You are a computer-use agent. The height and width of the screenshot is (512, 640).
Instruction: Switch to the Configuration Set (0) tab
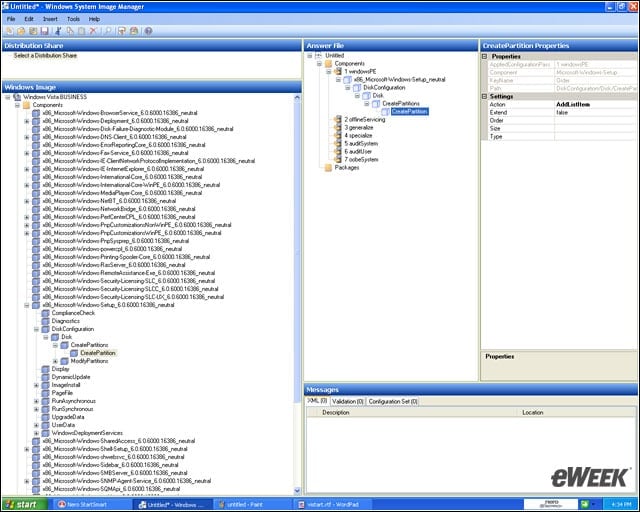(x=393, y=401)
